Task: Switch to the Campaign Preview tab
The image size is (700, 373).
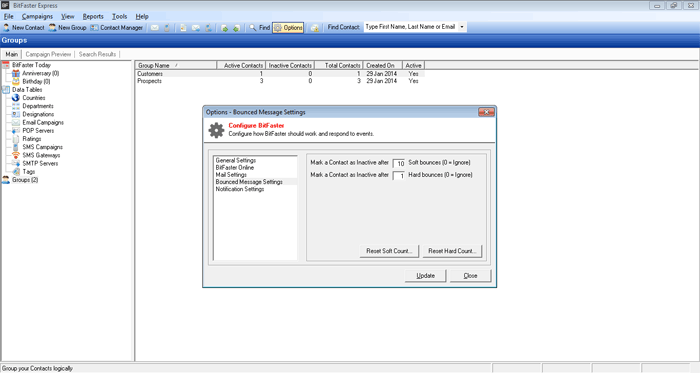Action: pos(48,54)
